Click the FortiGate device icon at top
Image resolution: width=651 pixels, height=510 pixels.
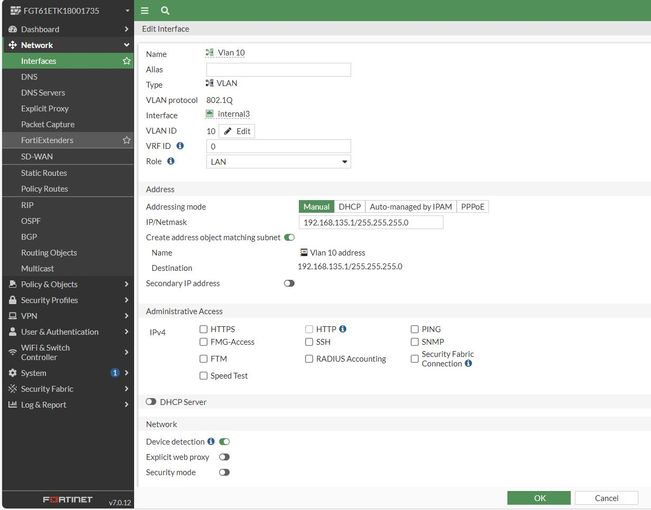15,10
